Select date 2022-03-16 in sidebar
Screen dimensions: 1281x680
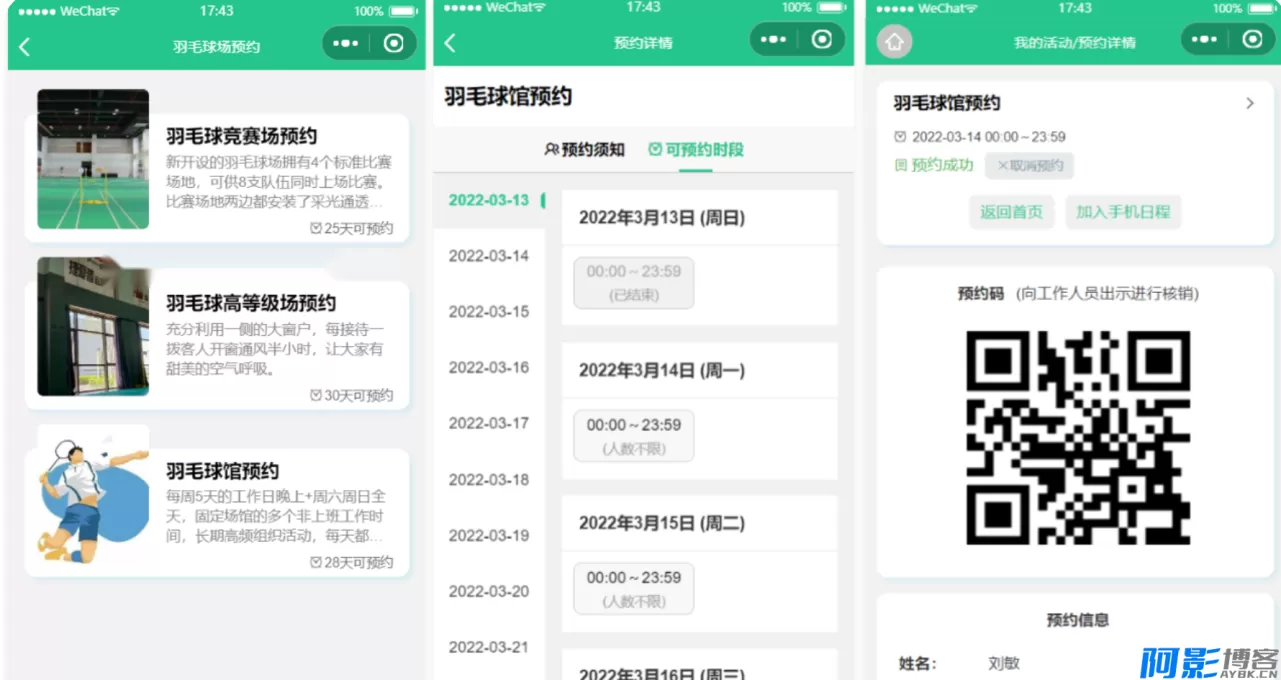[489, 368]
